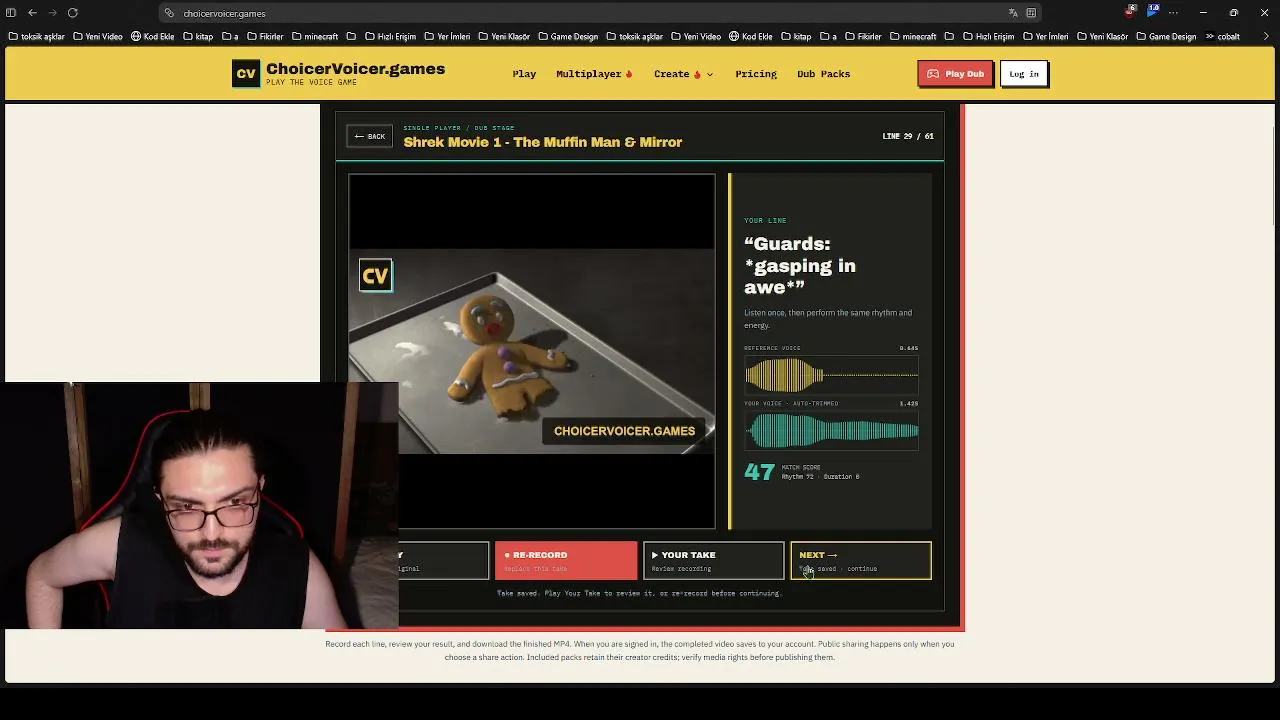The width and height of the screenshot is (1280, 720).
Task: Open the Multiplayer menu item
Action: [594, 74]
